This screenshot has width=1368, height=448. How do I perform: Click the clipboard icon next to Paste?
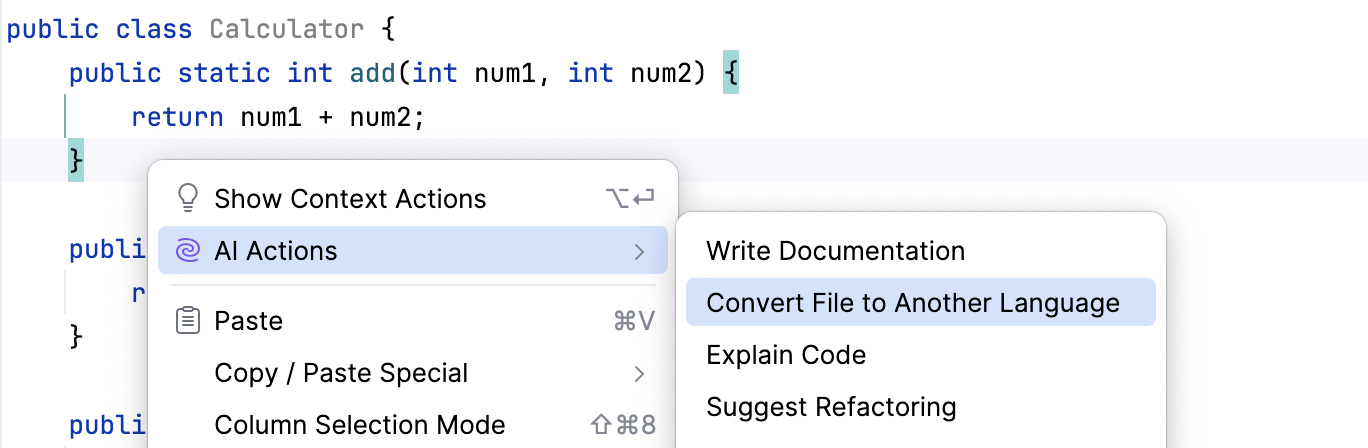pyautogui.click(x=187, y=321)
